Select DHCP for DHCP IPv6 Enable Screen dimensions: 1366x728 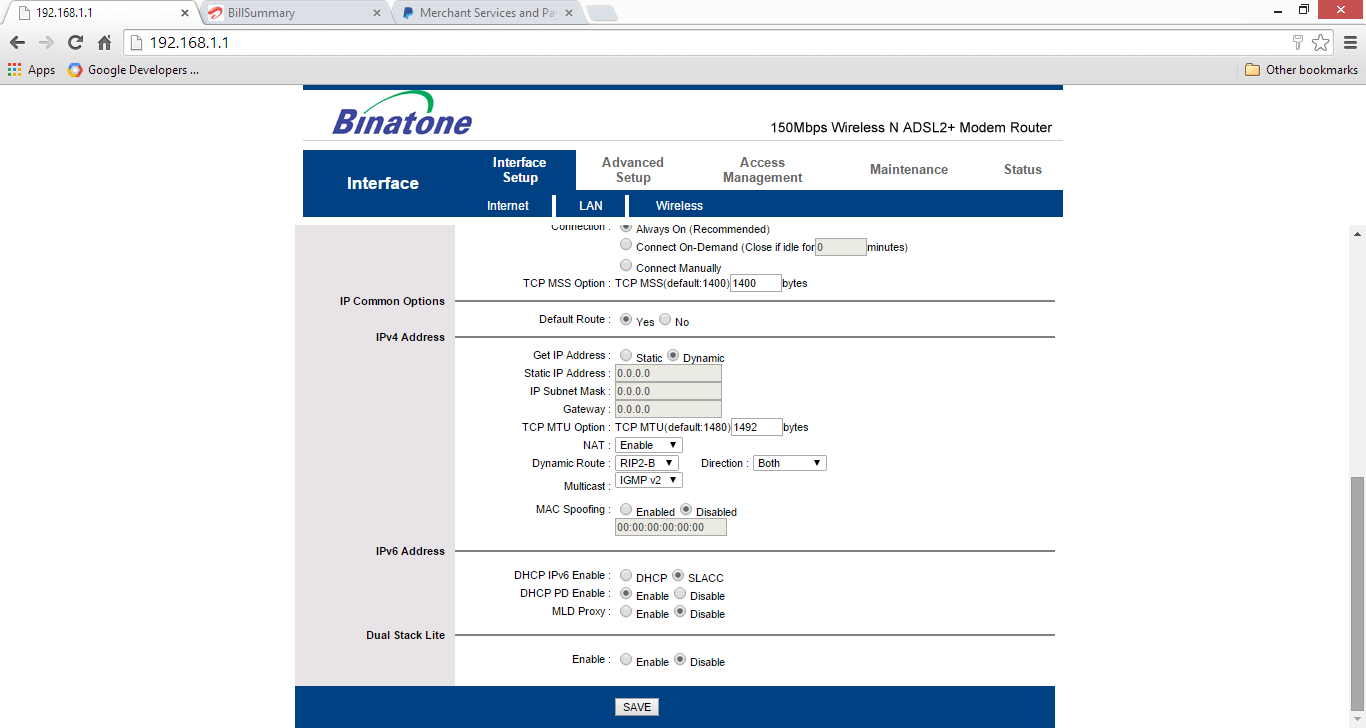point(626,575)
